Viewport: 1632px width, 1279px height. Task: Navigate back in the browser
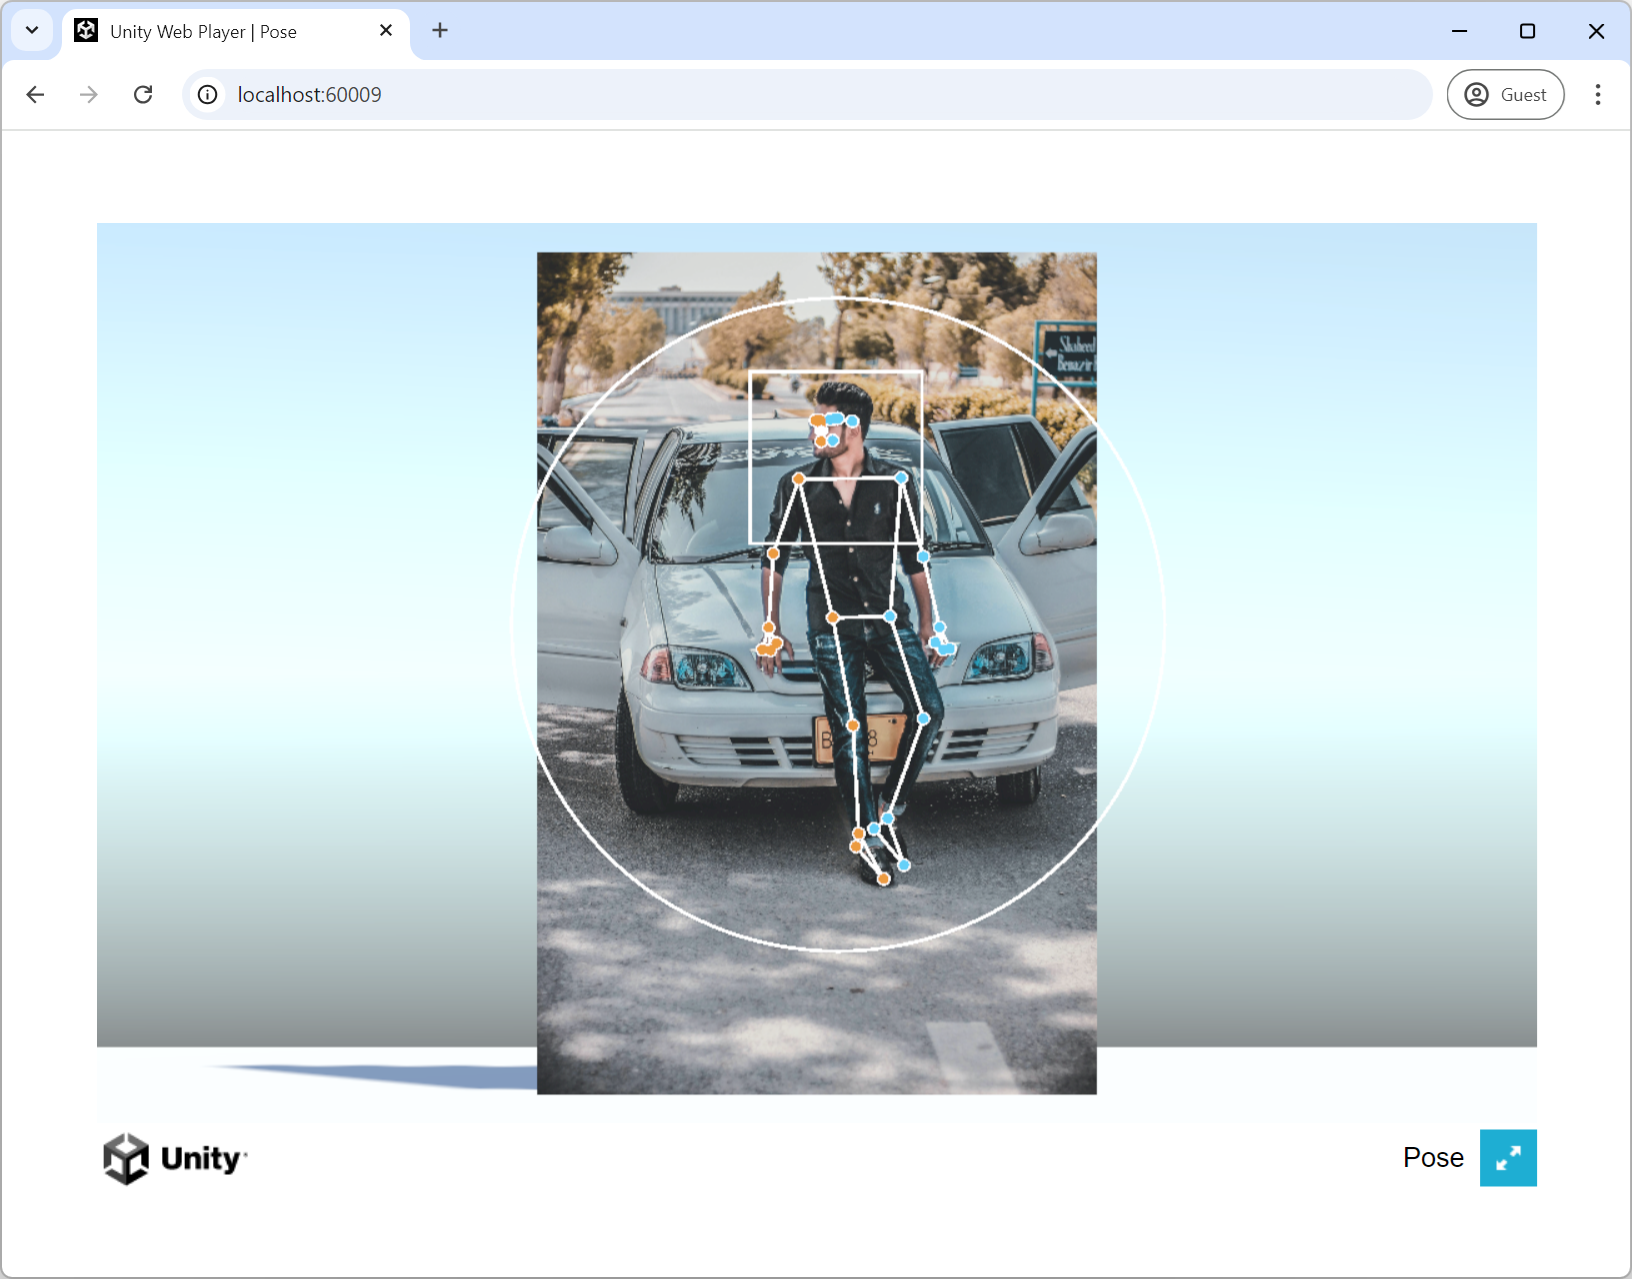click(x=36, y=94)
